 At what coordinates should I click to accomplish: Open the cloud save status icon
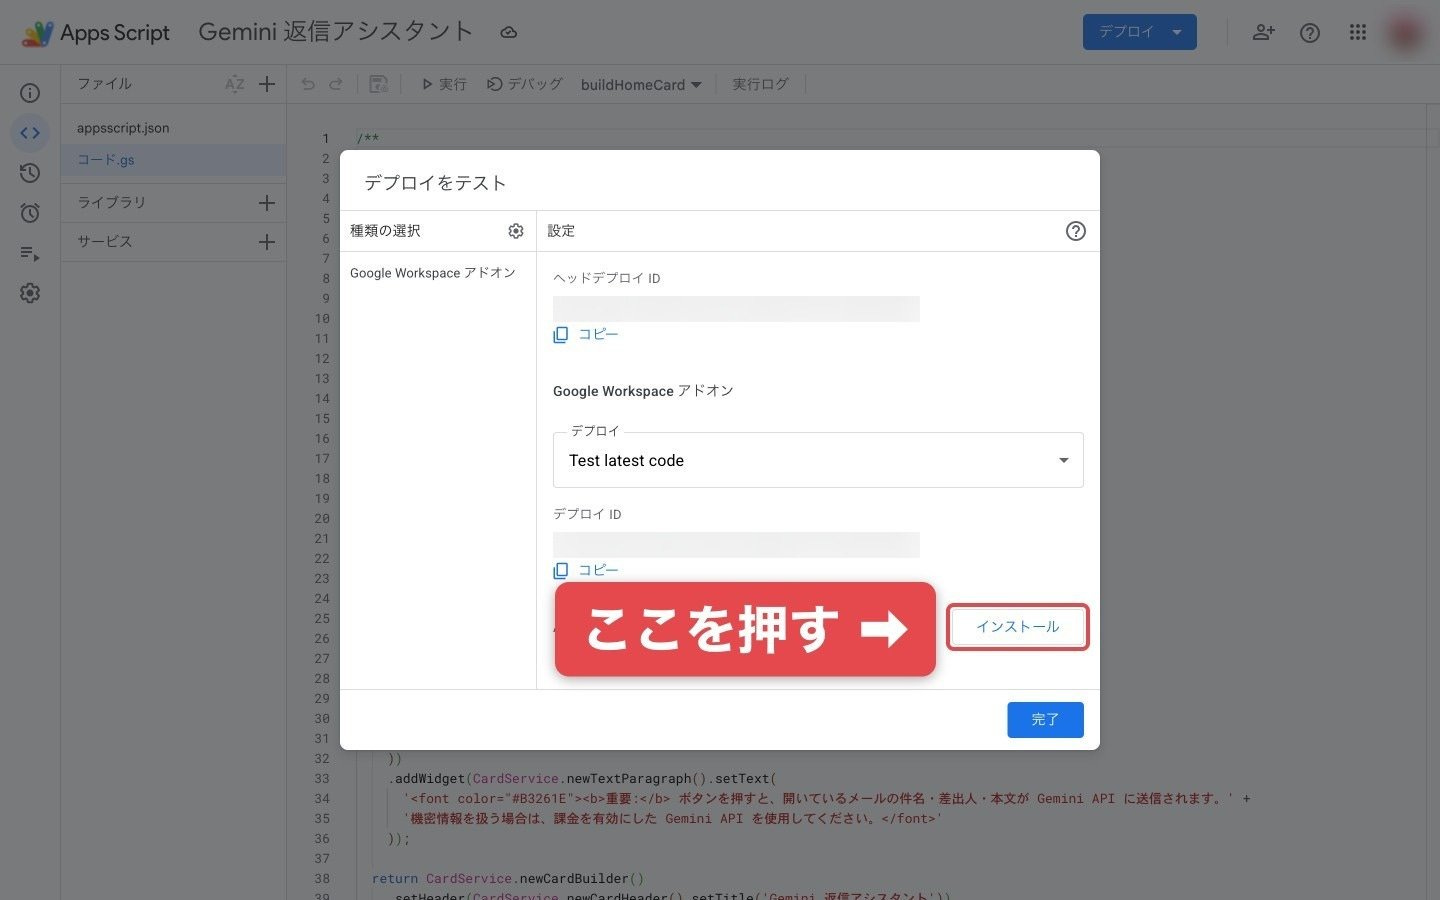[x=508, y=32]
